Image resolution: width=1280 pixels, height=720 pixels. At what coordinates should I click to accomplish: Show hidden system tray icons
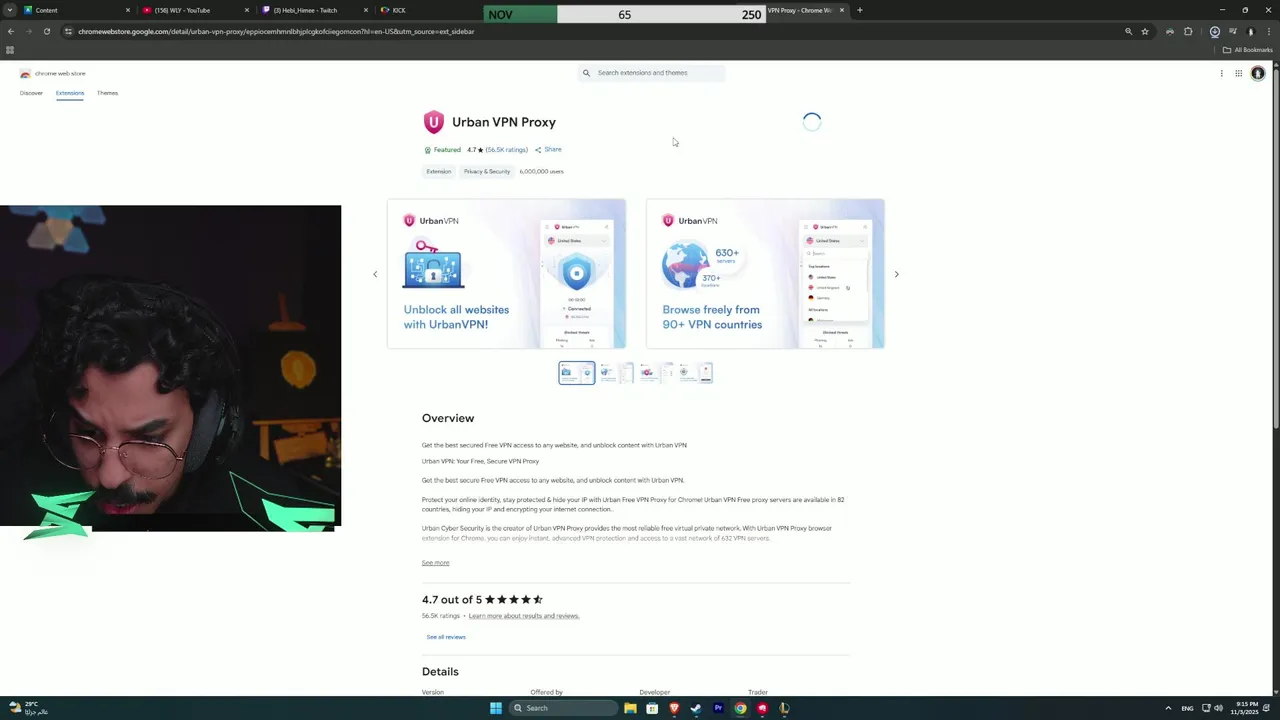(x=1168, y=708)
